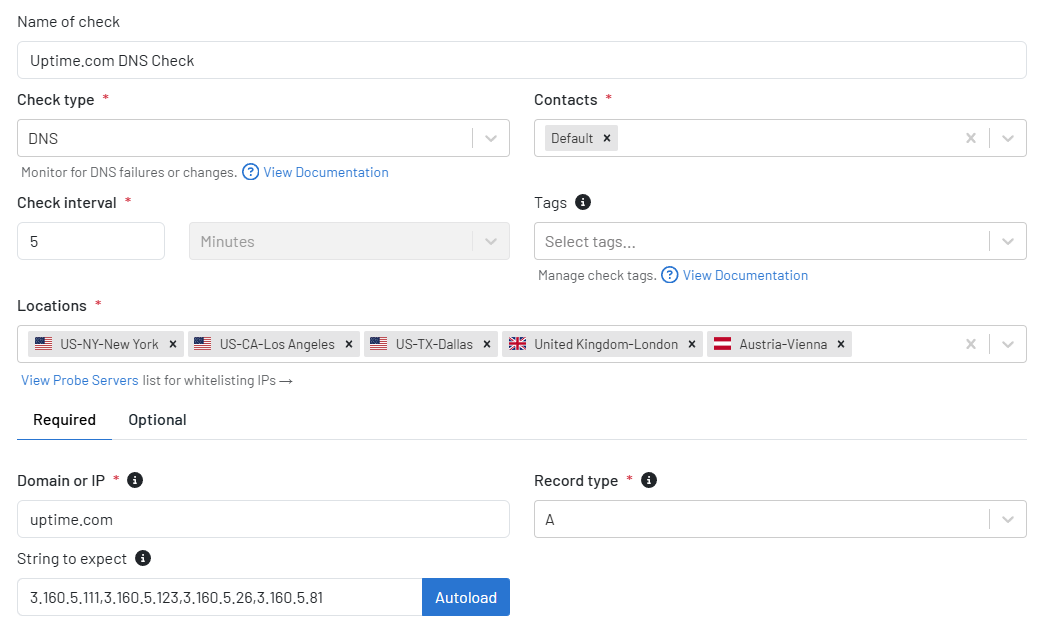Click the US flag on Los Angeles tag
The width and height of the screenshot is (1053, 633).
click(203, 344)
